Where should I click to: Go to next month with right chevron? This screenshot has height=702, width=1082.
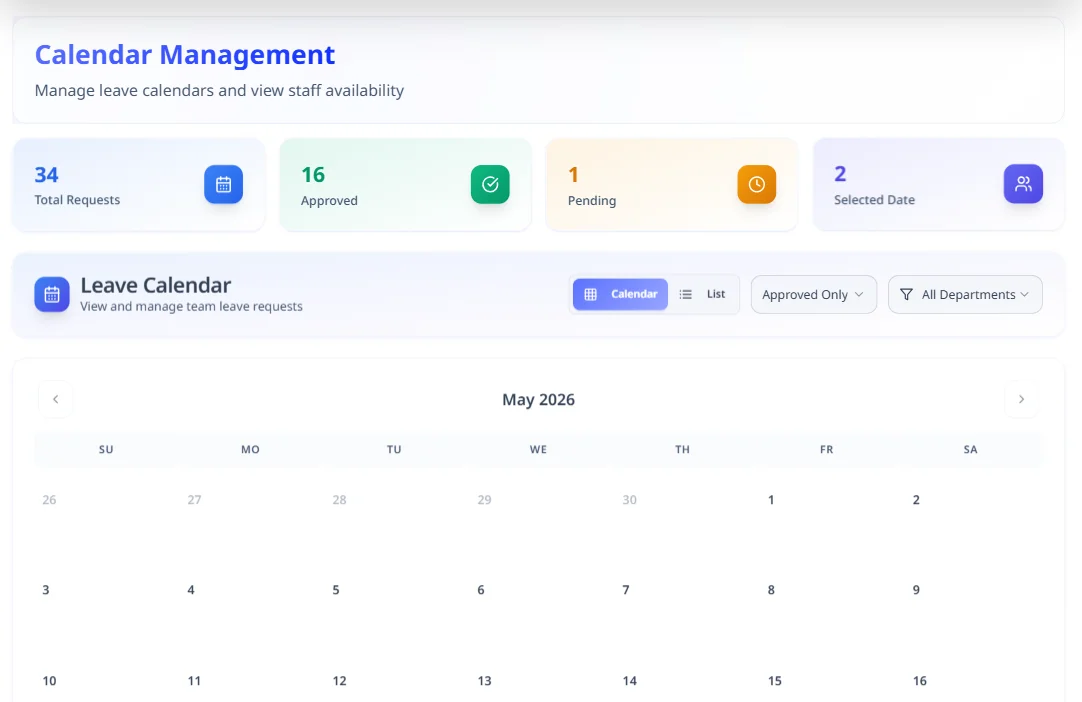point(1021,399)
